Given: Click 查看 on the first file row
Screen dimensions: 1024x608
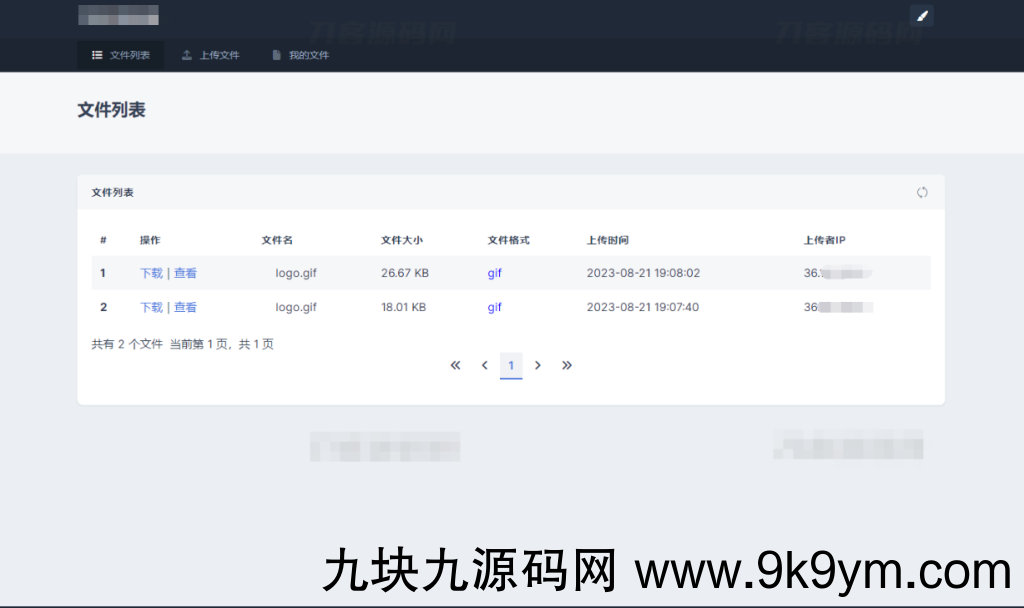Looking at the screenshot, I should pos(186,272).
